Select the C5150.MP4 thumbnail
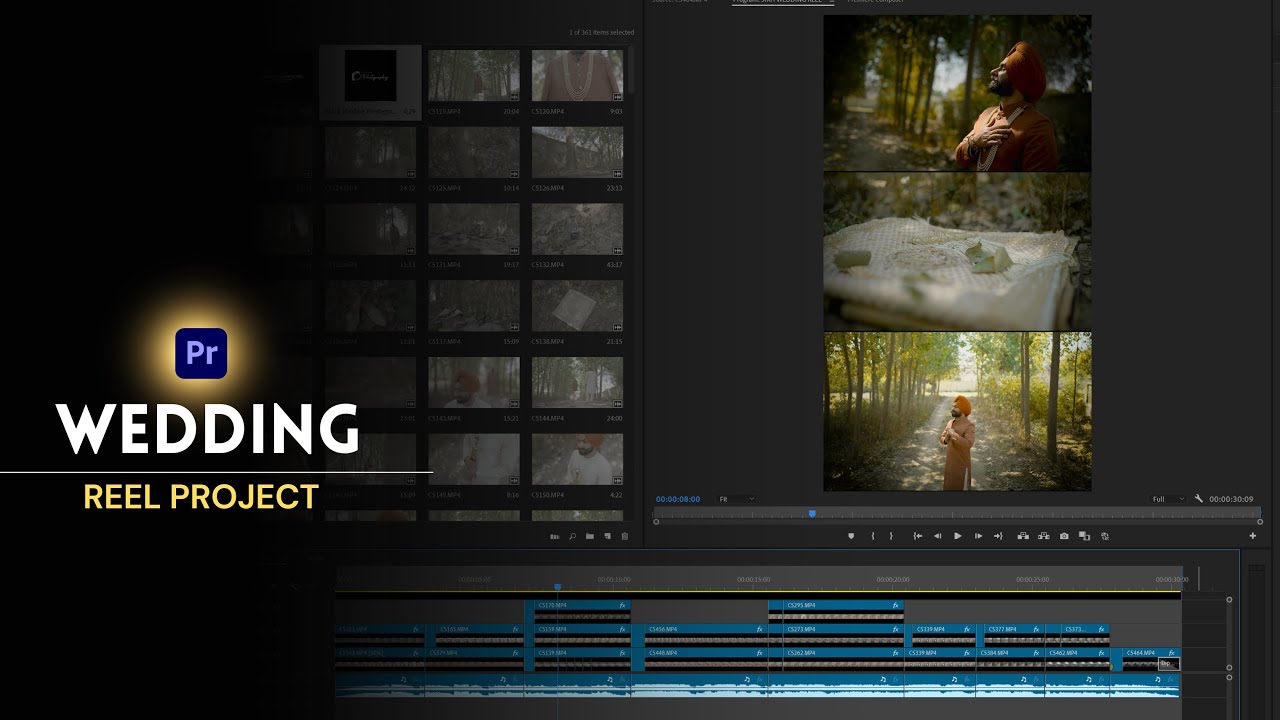Screen dimensions: 1280x720 pos(577,459)
